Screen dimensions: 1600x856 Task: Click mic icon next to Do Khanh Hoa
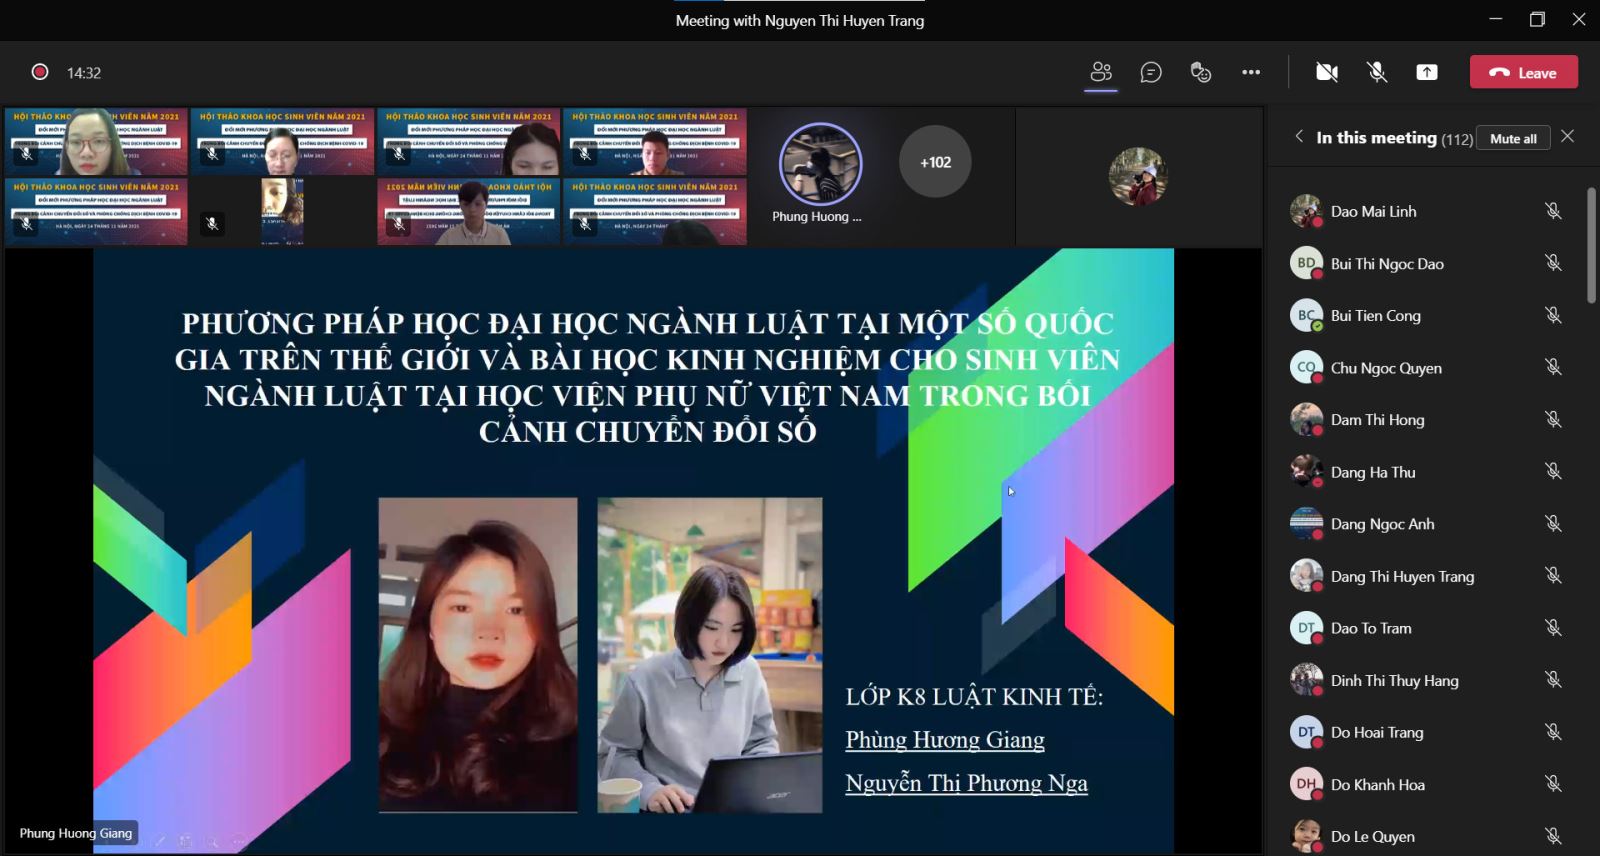point(1553,784)
